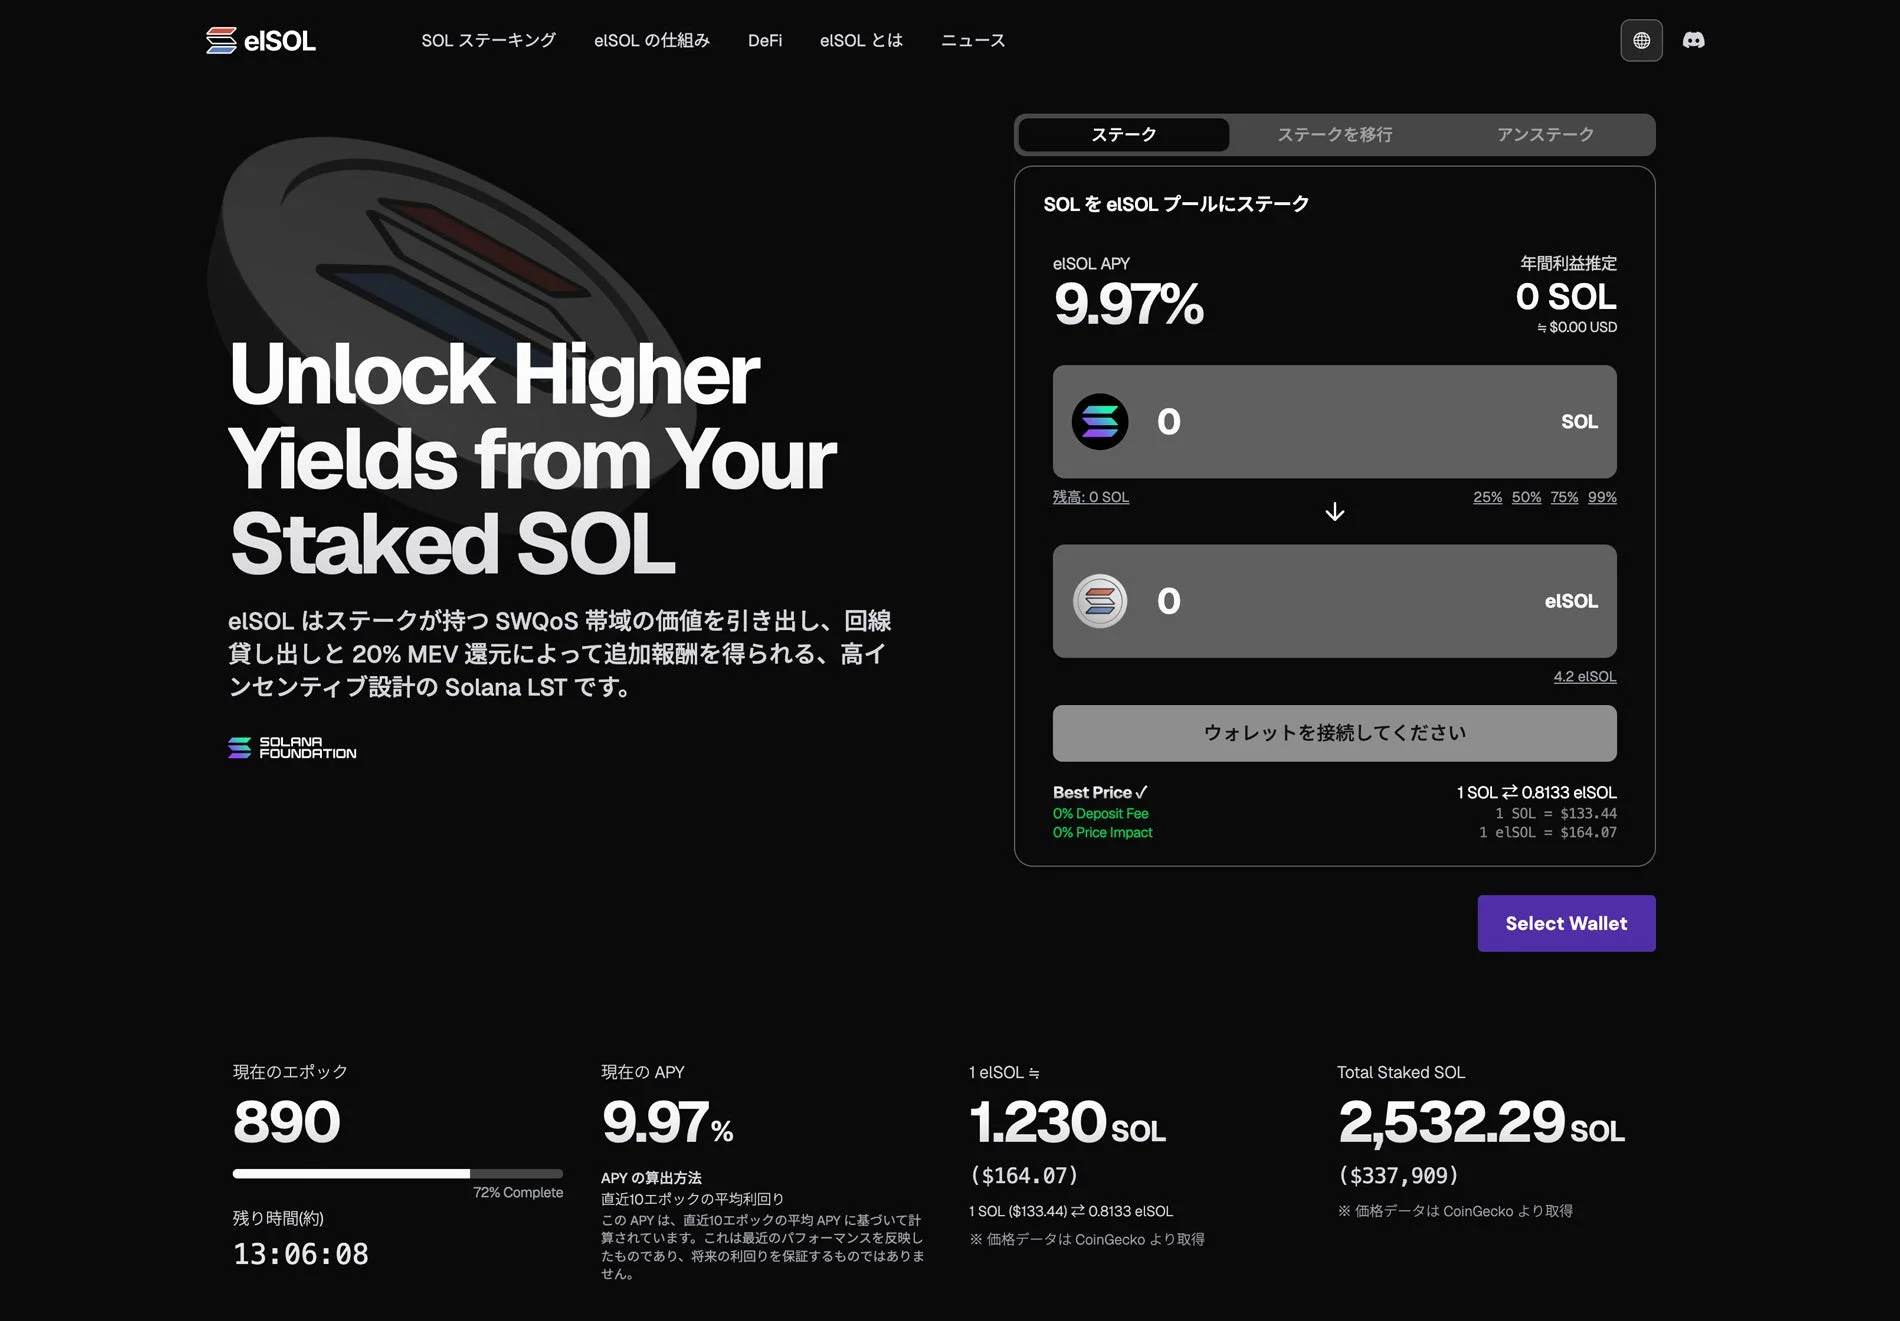Click the epoch progress bar at 72%
Image resolution: width=1900 pixels, height=1321 pixels.
tap(396, 1174)
